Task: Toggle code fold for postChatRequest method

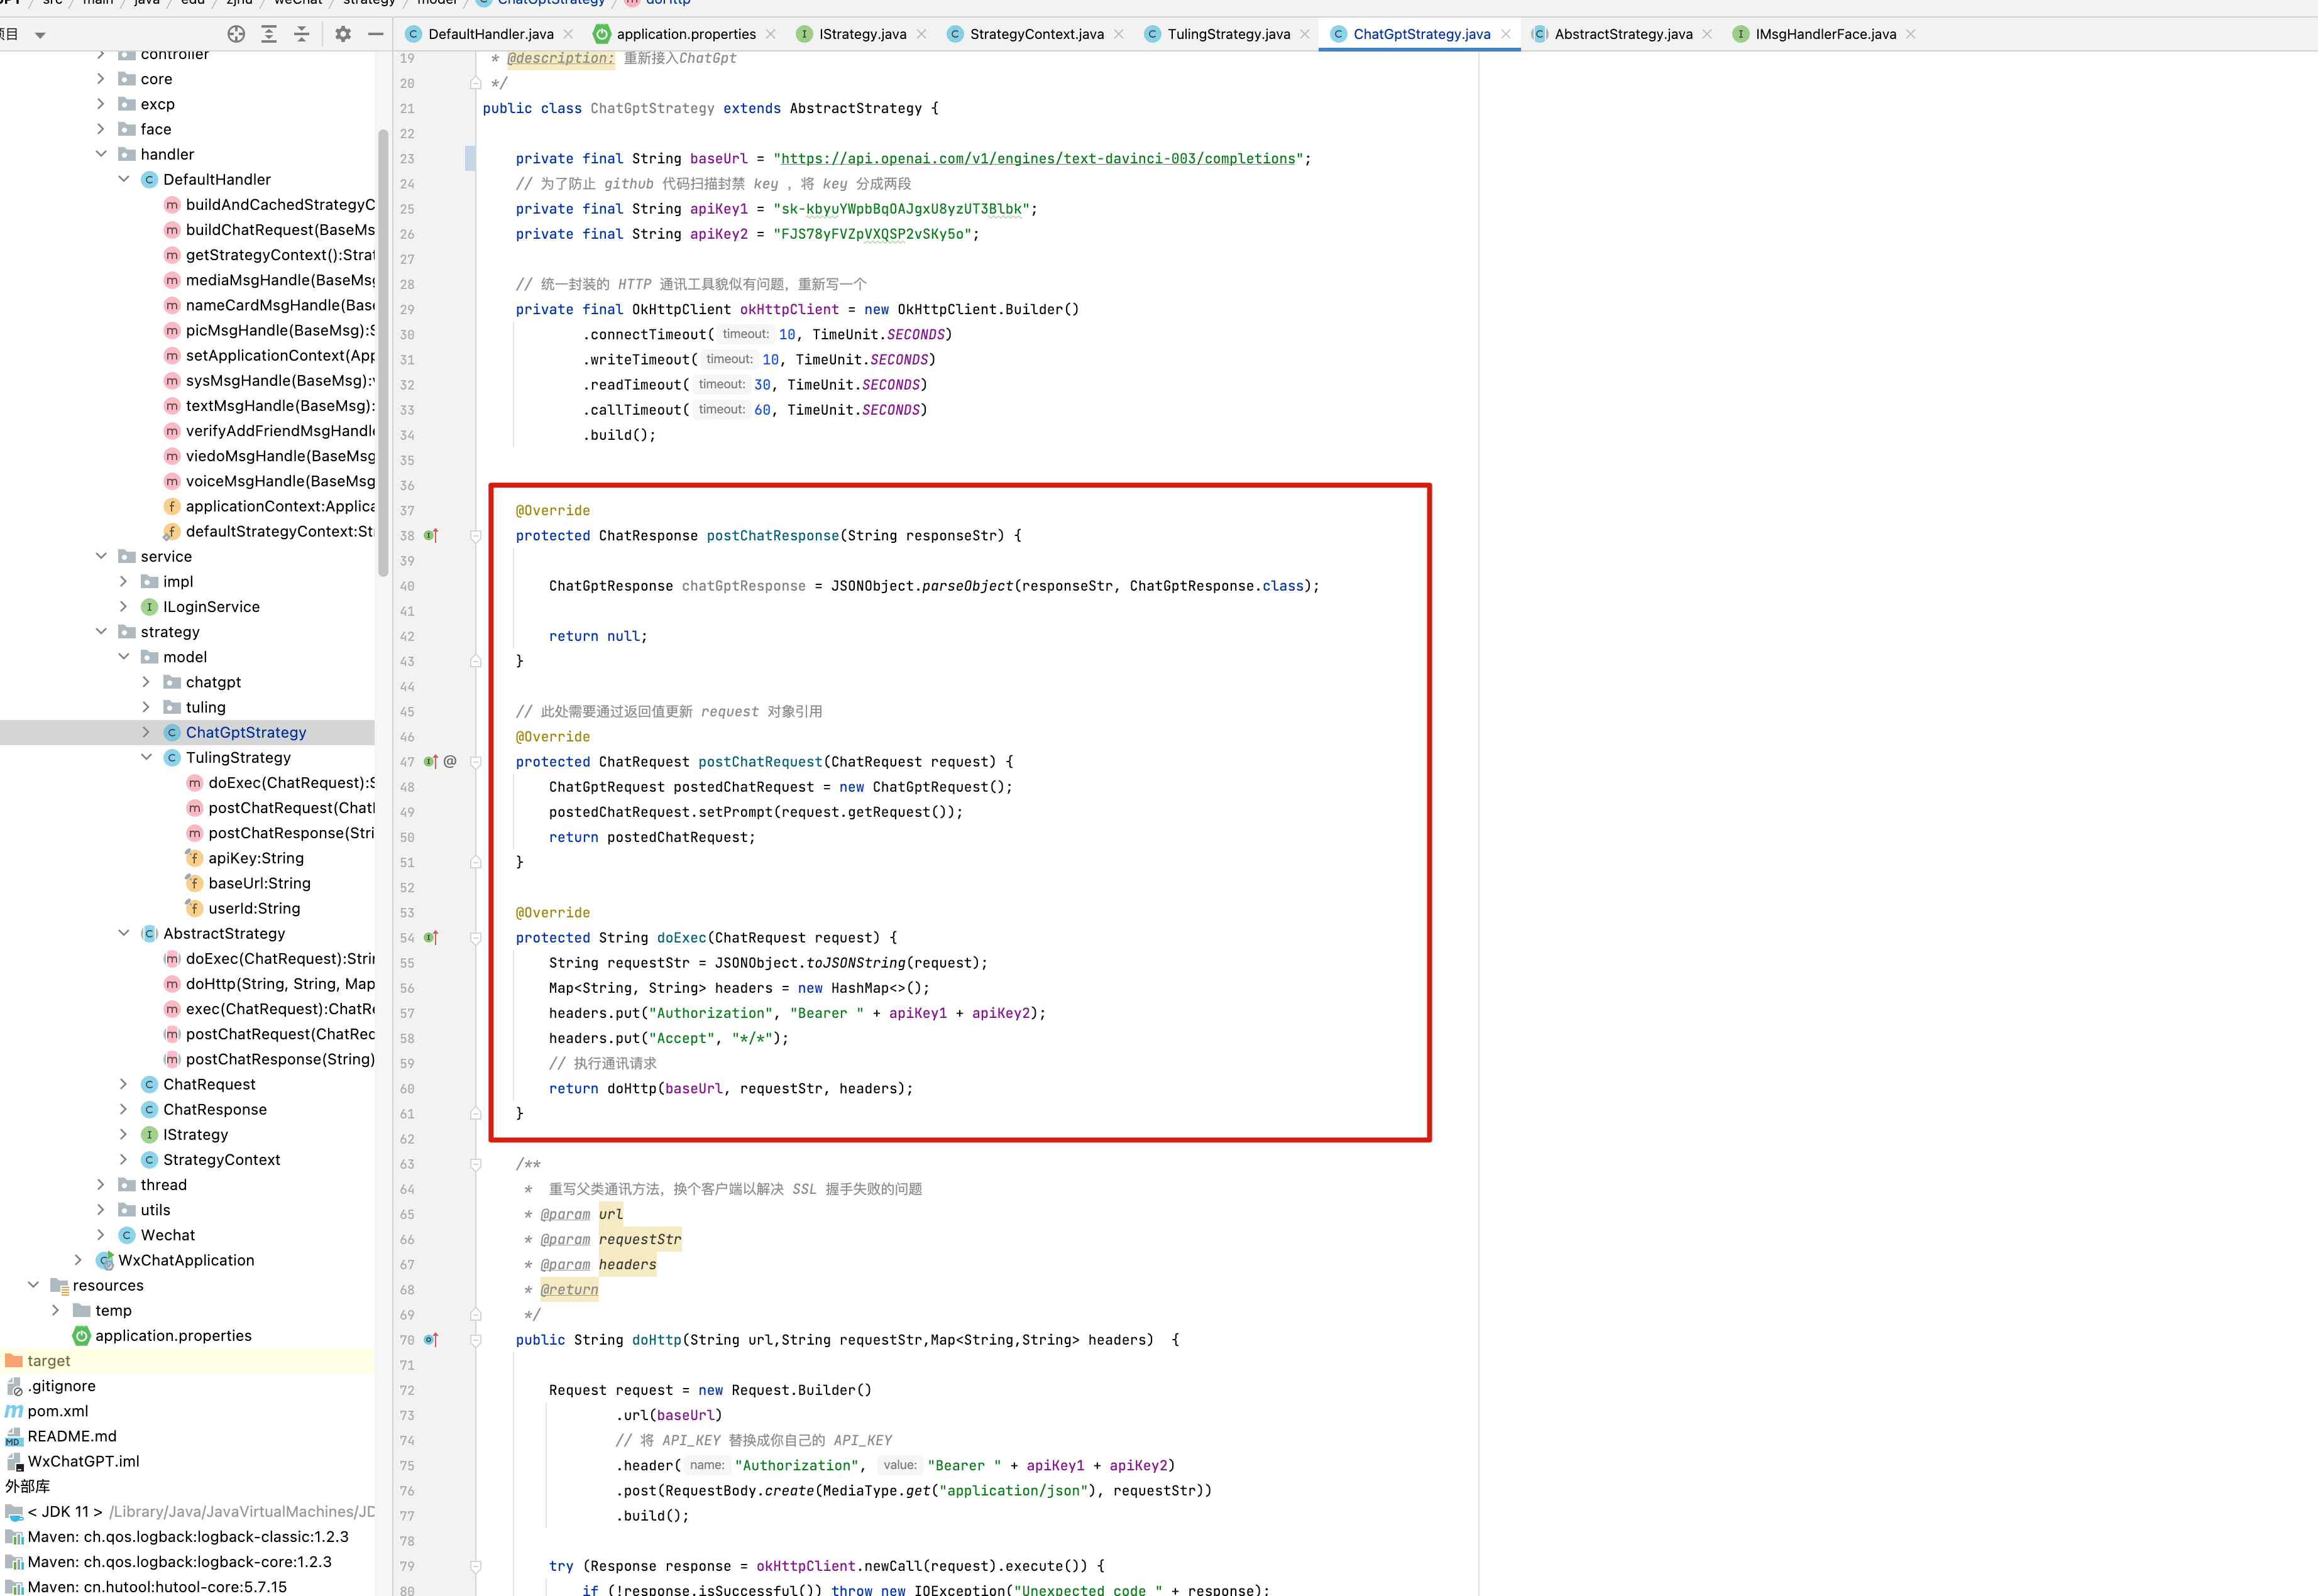Action: (476, 762)
